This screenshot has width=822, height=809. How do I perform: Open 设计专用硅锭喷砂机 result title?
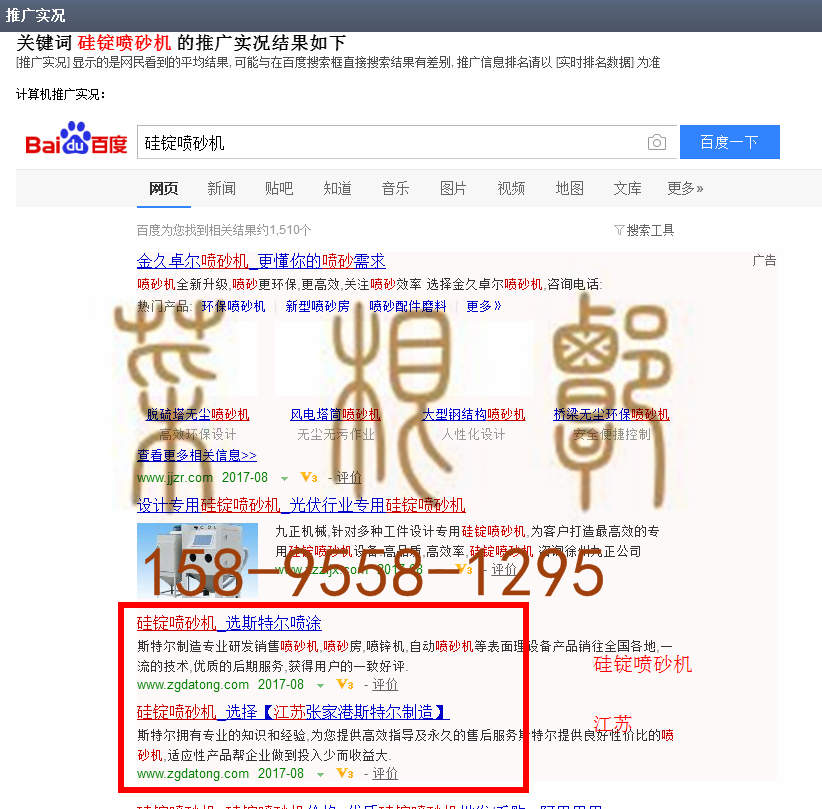click(x=301, y=505)
